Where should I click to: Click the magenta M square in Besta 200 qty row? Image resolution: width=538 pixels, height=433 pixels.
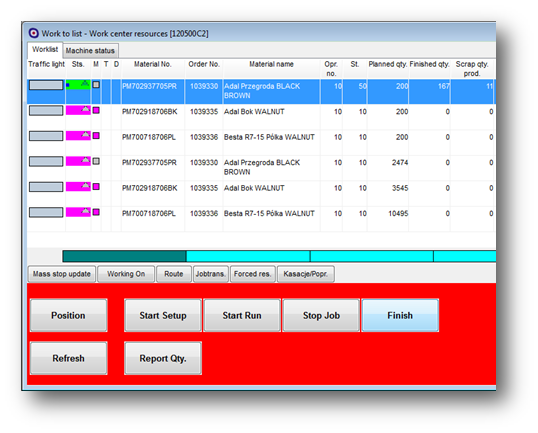tap(96, 136)
